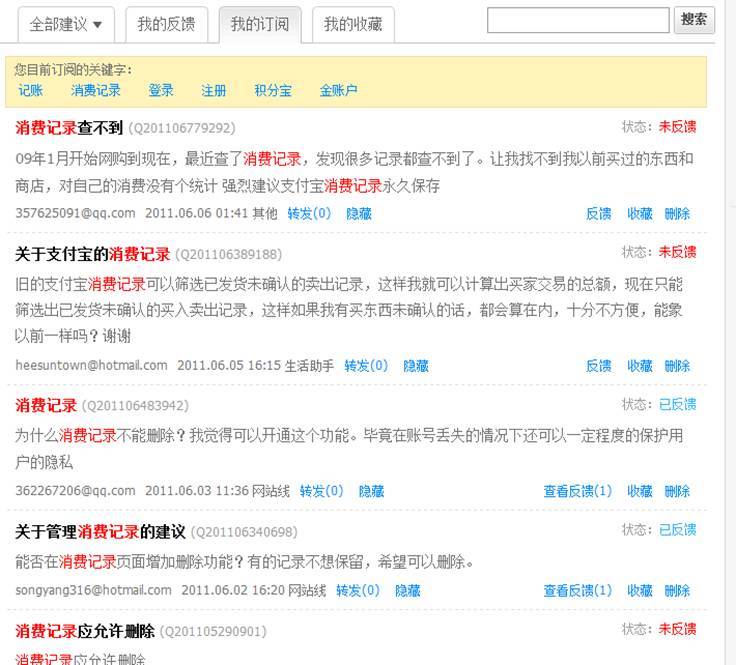This screenshot has width=736, height=665.
Task: Hide the heesuntown@hotmail.com post via 隐藏
Action: click(x=416, y=365)
